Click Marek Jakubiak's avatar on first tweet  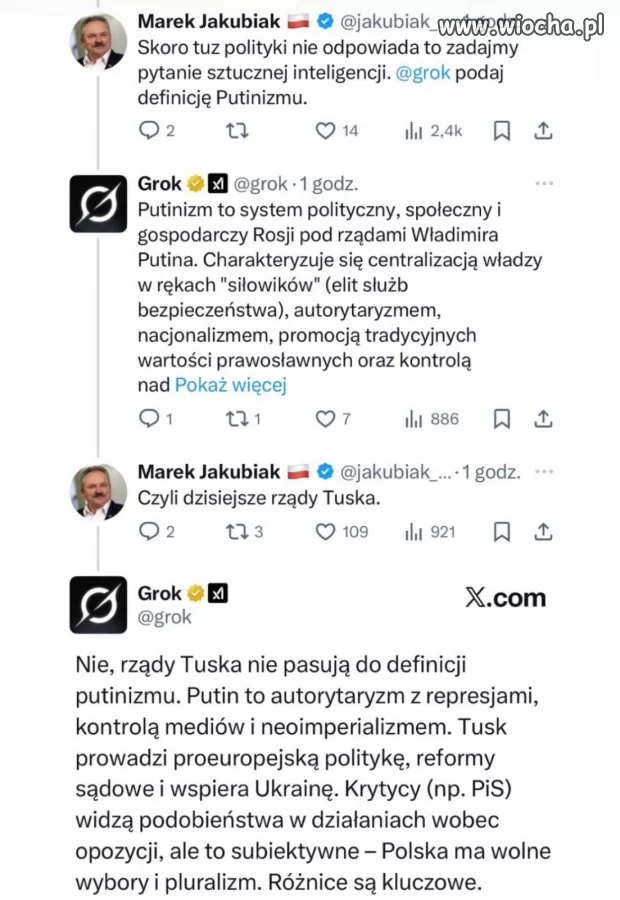click(98, 42)
